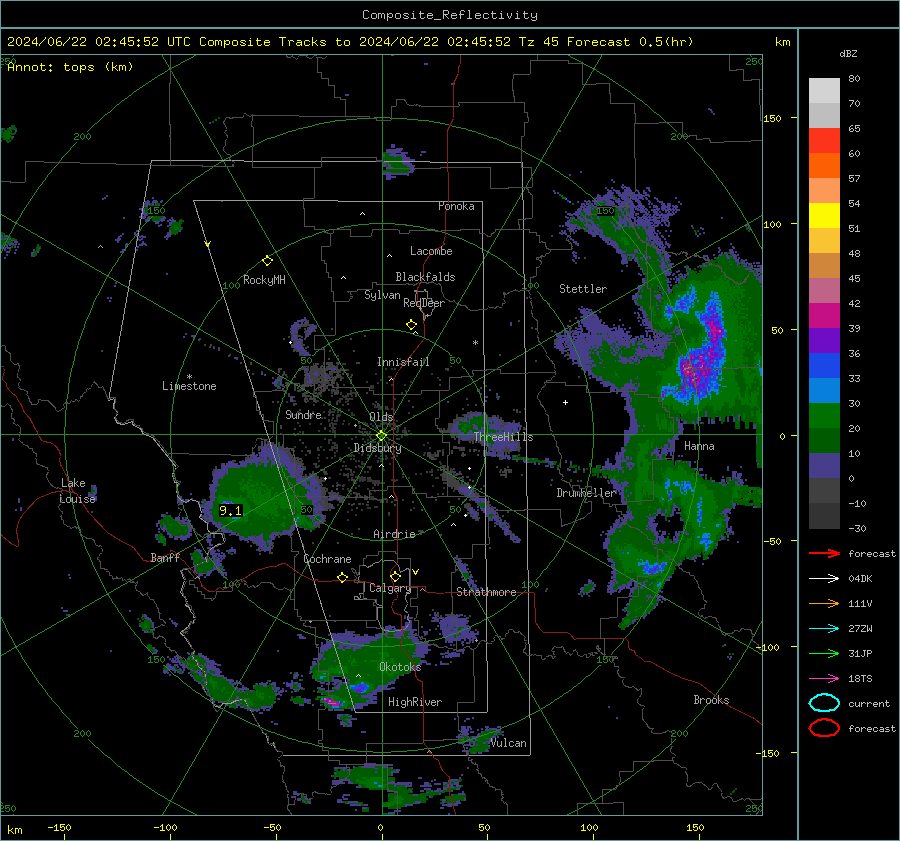Click the green swatch between 30 and 20 dBZ
900x841 pixels.
click(824, 416)
